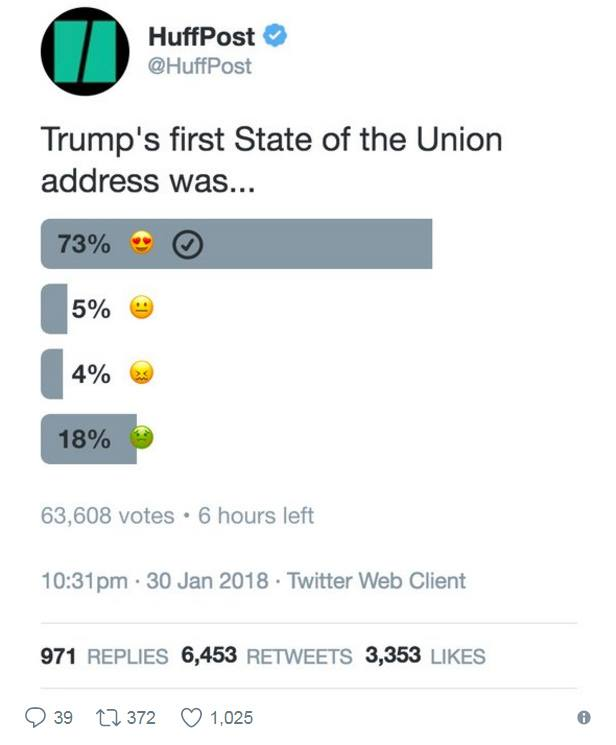Viewport: 616px width, 745px height.
Task: Open the @HuffPost handle link
Action: click(x=200, y=66)
